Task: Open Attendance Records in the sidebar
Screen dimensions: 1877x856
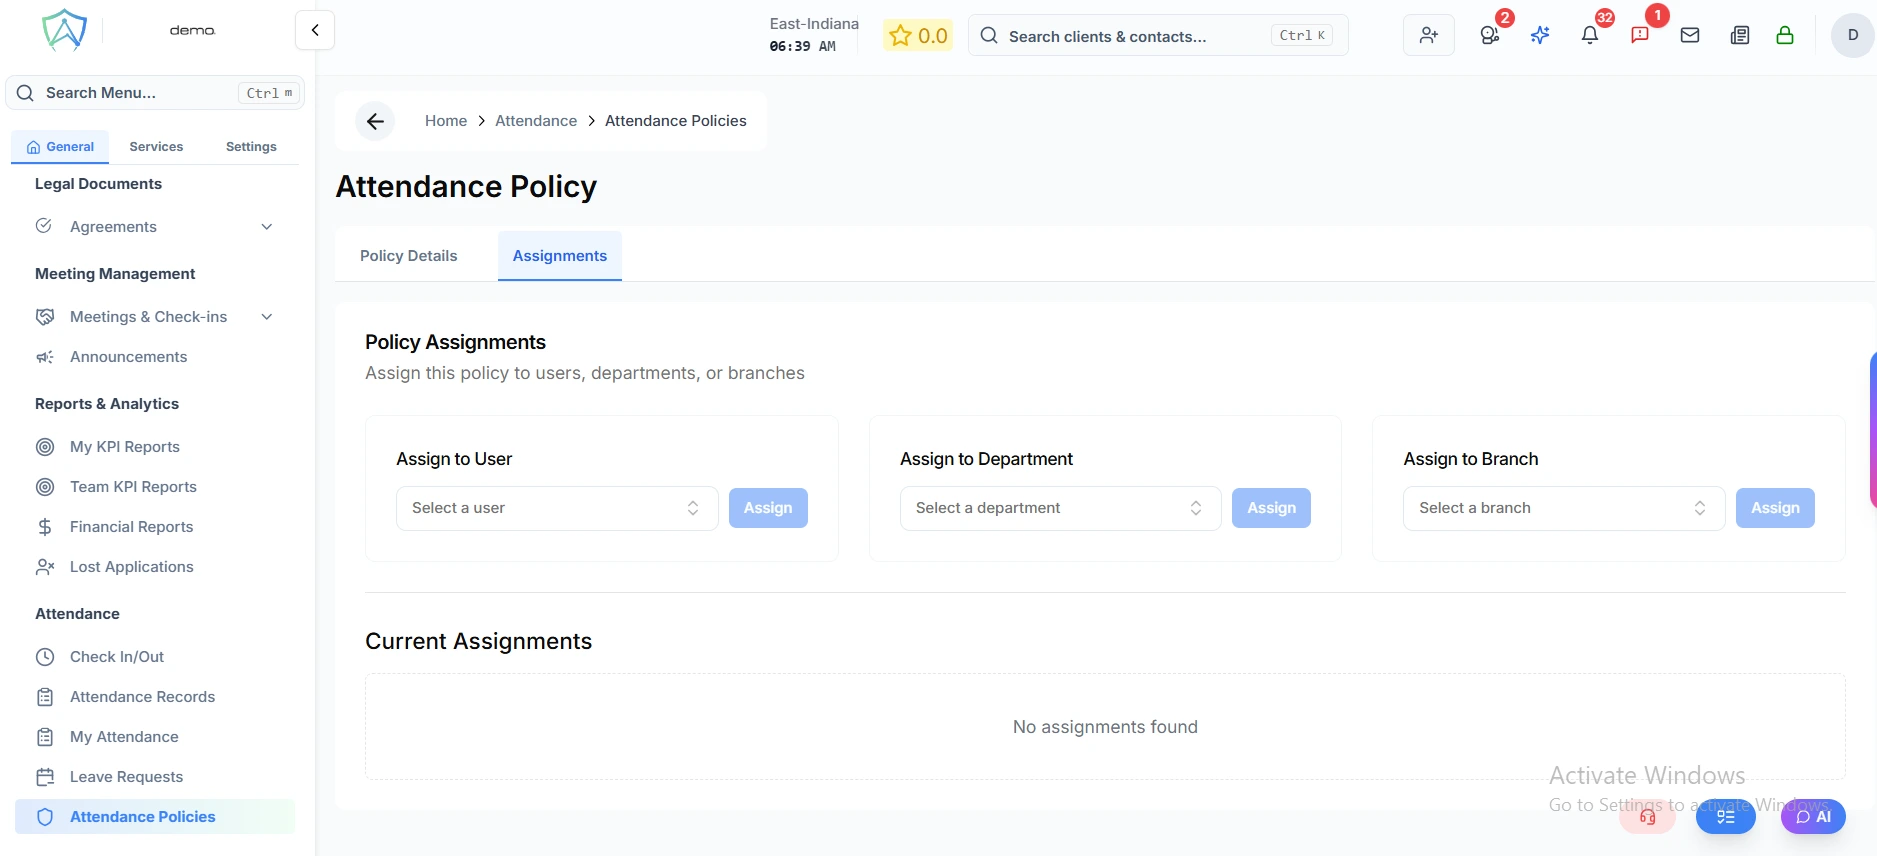Action: point(142,697)
